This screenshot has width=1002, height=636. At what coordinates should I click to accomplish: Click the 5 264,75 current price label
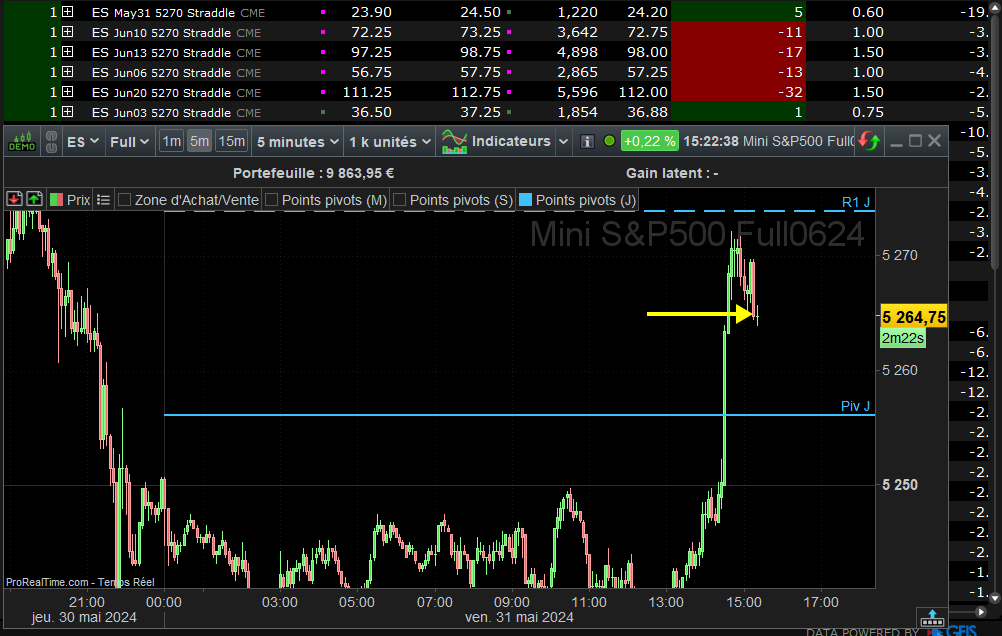pos(913,317)
